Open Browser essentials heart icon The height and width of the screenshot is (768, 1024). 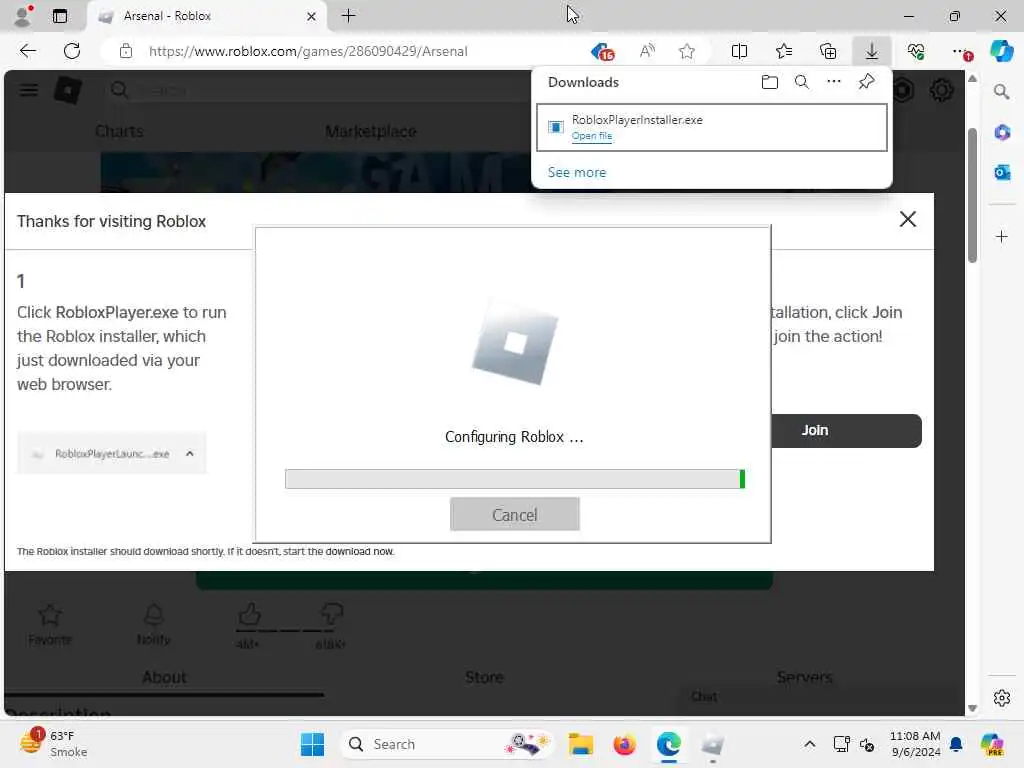(x=916, y=51)
